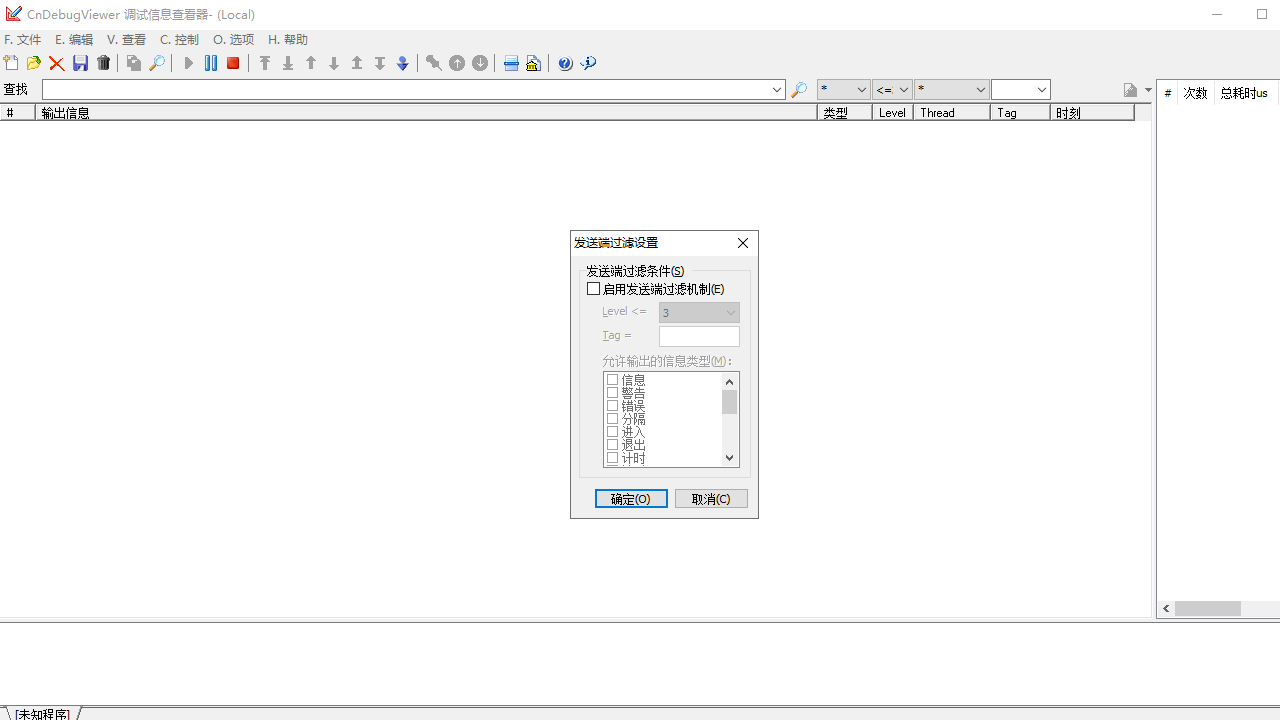Viewport: 1280px width, 720px height.
Task: Click into the 查找 search text field
Action: 406,90
